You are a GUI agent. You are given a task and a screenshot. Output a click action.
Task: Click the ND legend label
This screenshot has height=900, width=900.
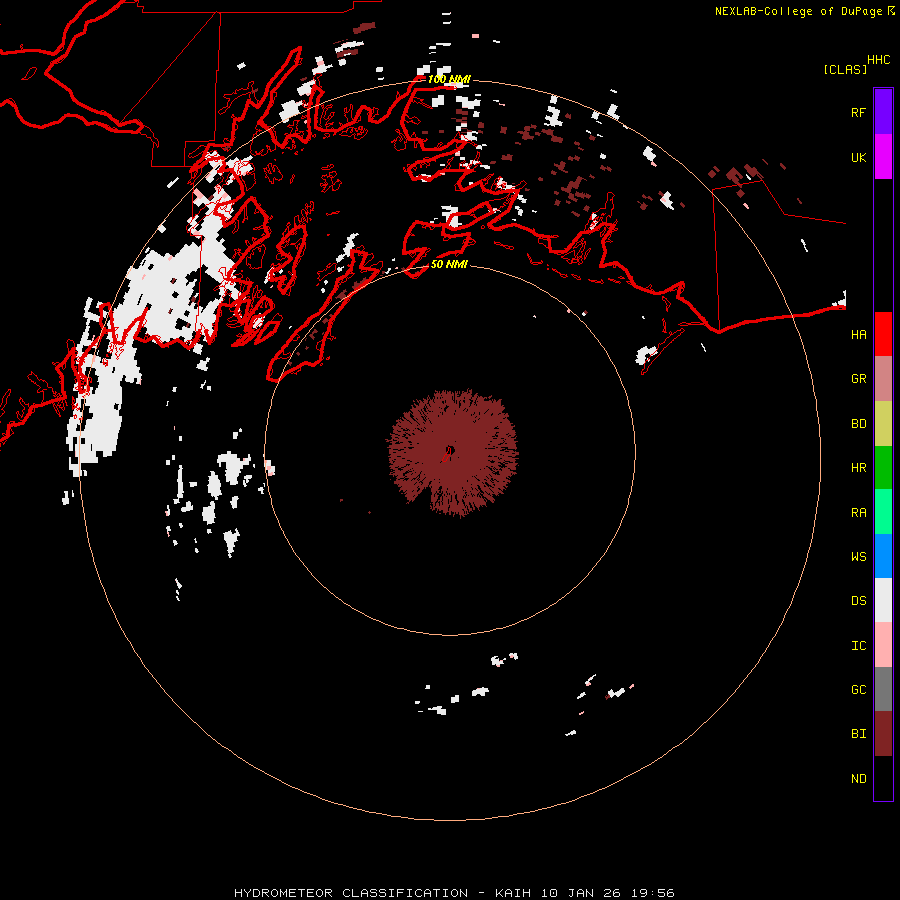(x=859, y=779)
